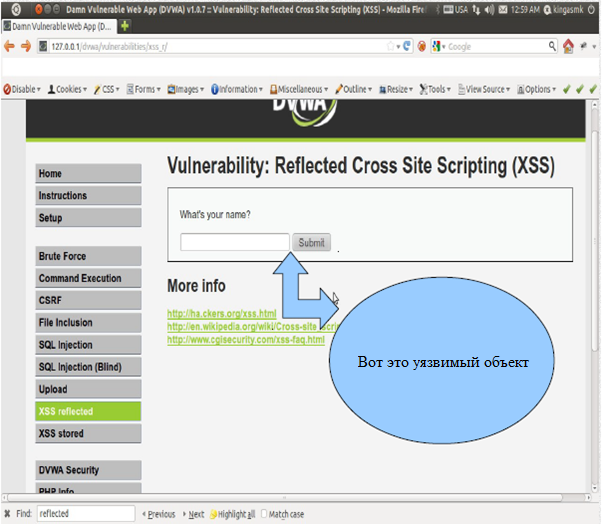
Task: Click the browser back arrow
Action: 9,46
